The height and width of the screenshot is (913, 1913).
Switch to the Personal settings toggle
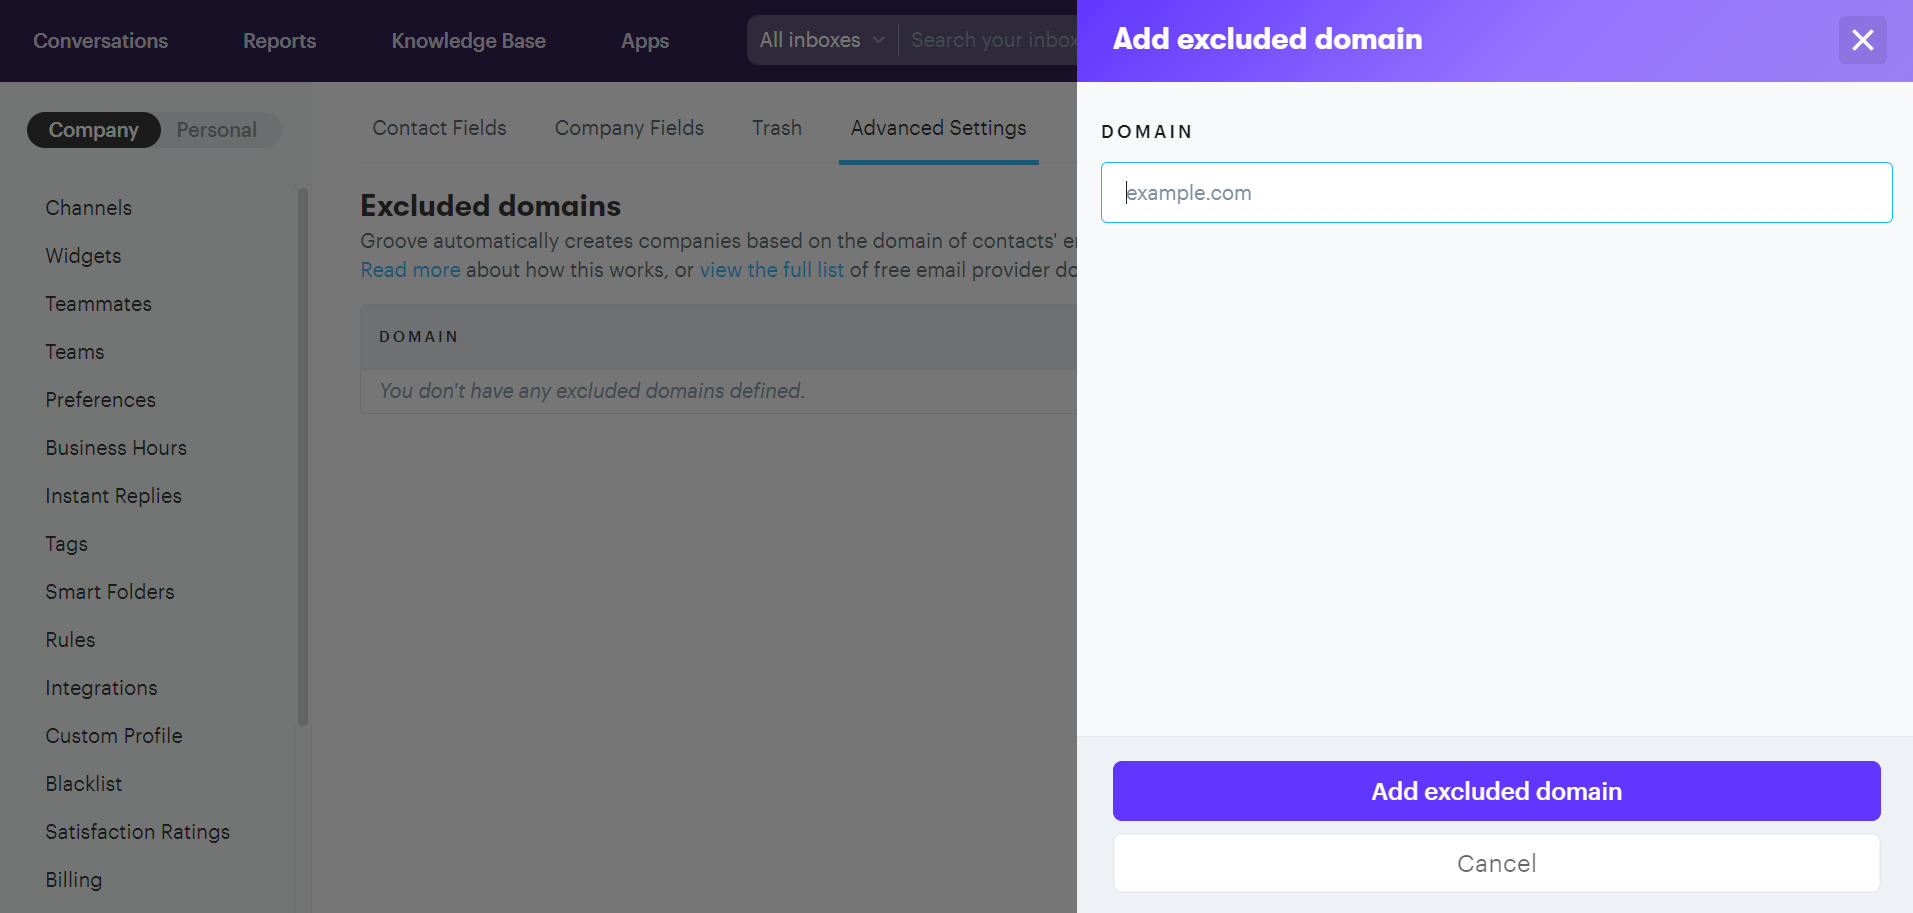pos(217,130)
